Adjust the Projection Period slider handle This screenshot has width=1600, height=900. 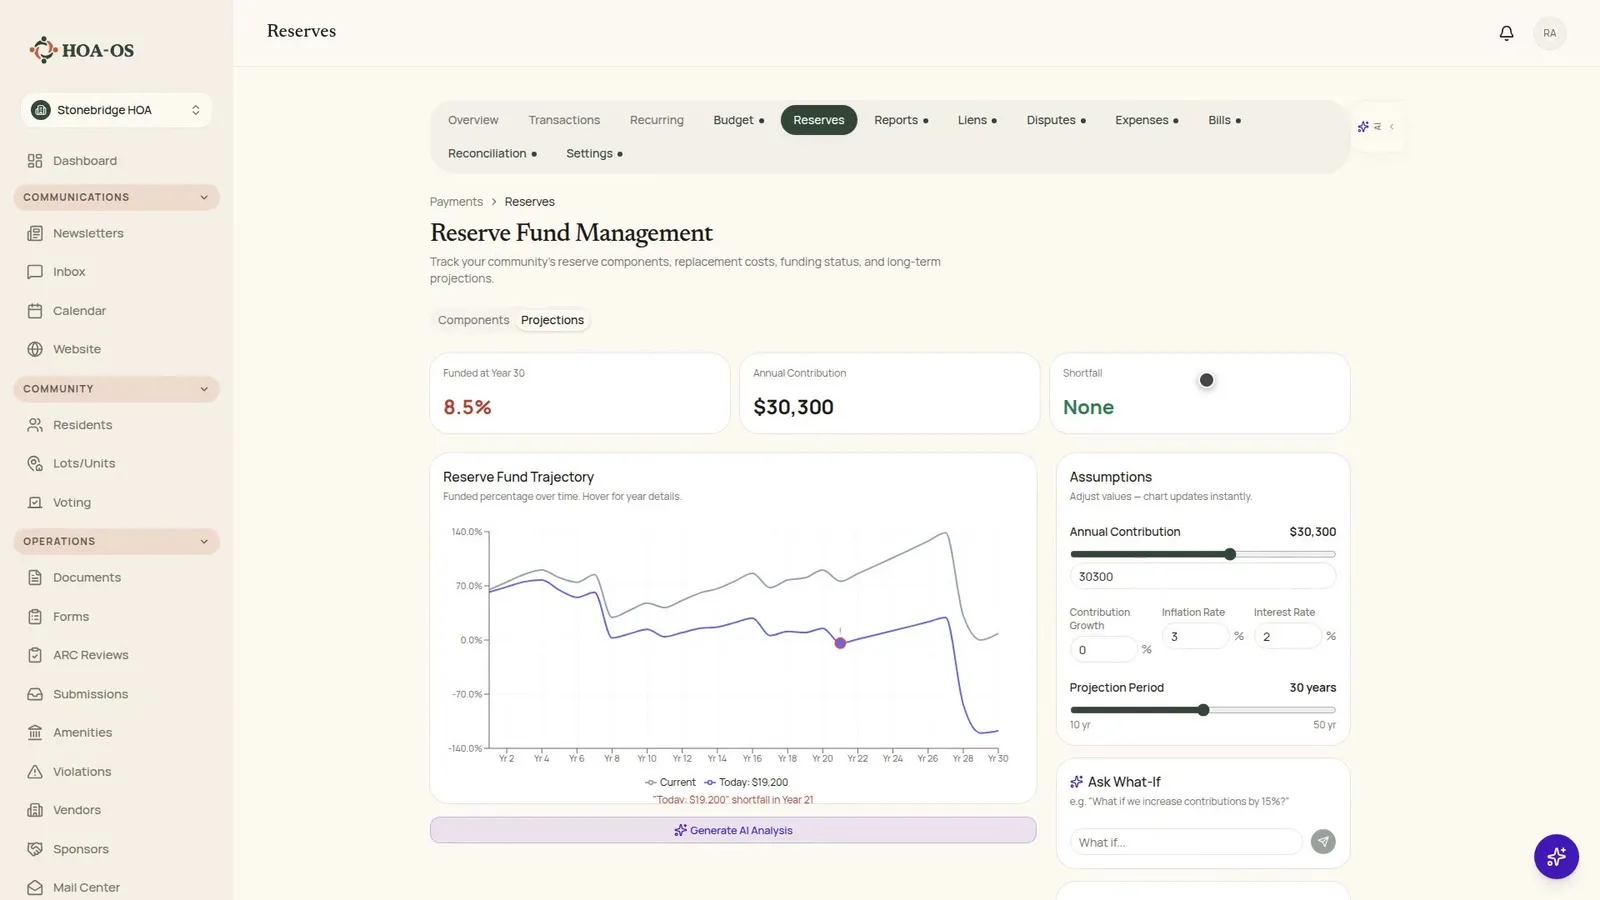coord(1203,710)
